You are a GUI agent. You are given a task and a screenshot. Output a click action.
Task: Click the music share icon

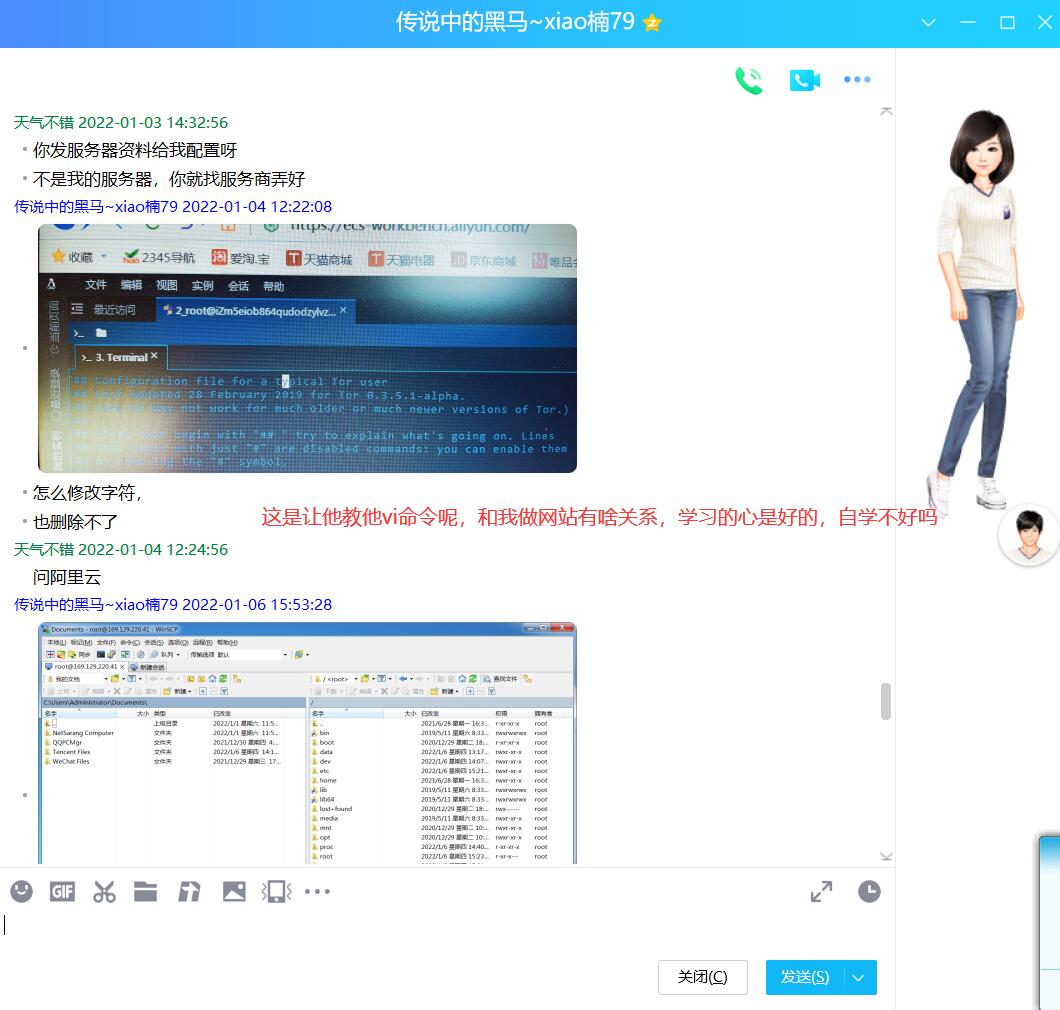click(x=189, y=892)
